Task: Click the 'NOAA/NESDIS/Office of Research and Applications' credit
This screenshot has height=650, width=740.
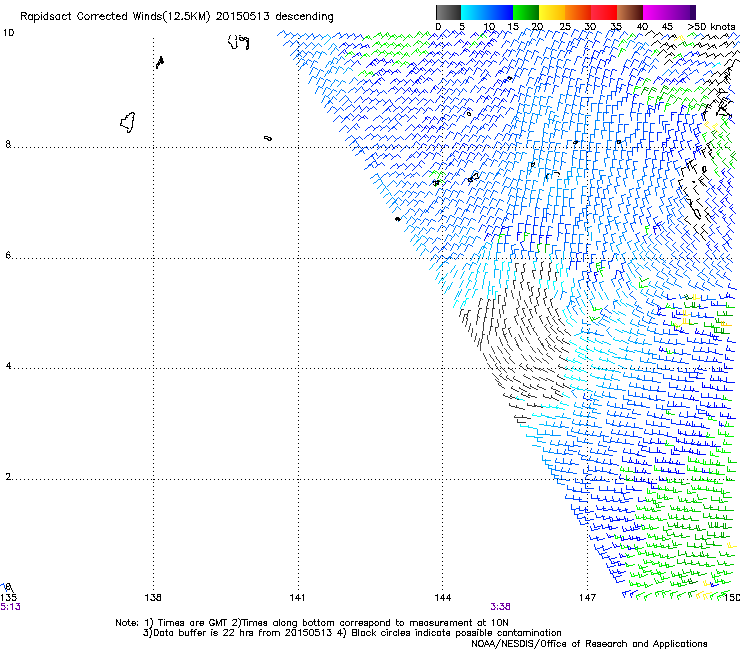Action: tap(589, 644)
